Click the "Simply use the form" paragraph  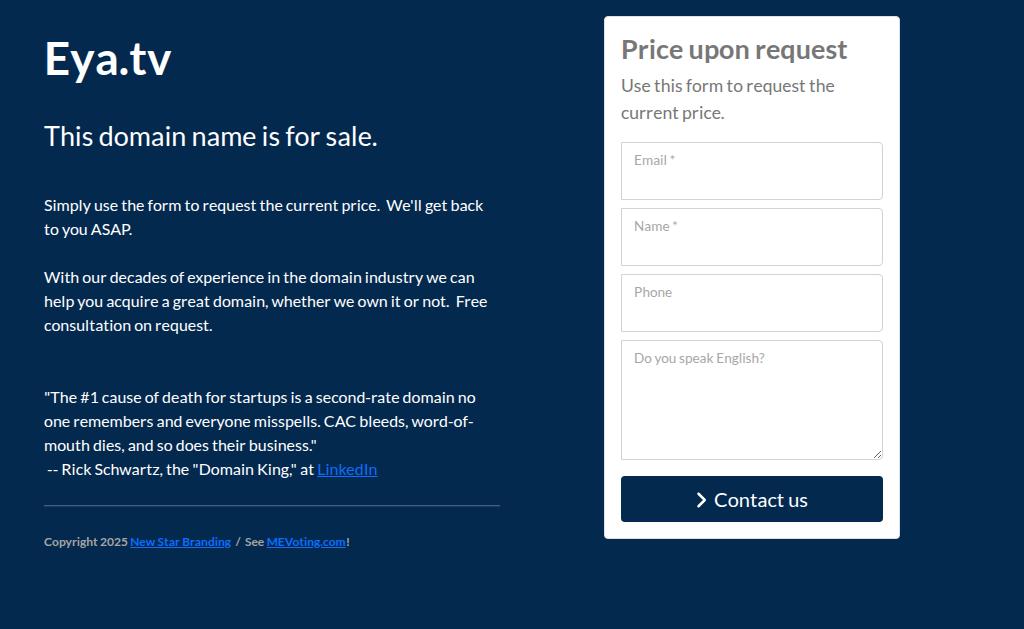click(x=264, y=218)
